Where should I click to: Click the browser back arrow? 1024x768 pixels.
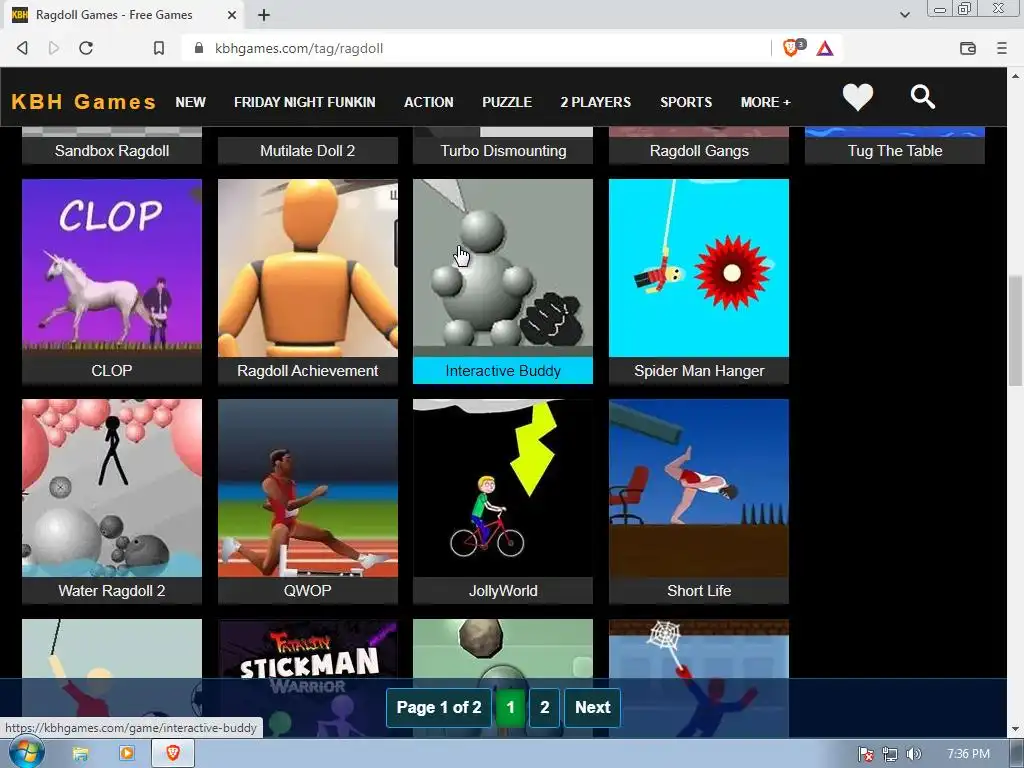22,48
